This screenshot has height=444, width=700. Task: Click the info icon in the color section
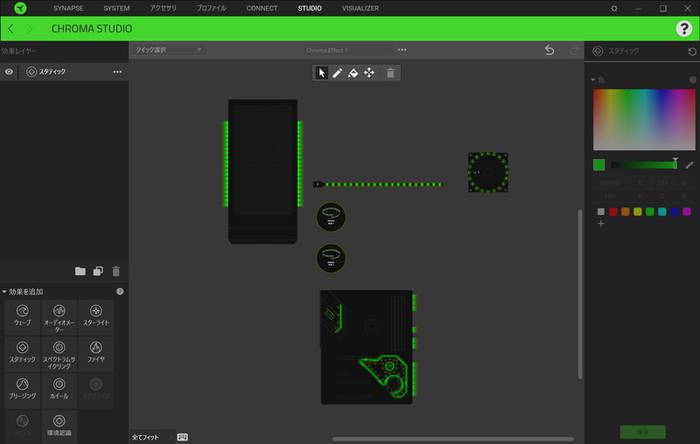(x=692, y=80)
